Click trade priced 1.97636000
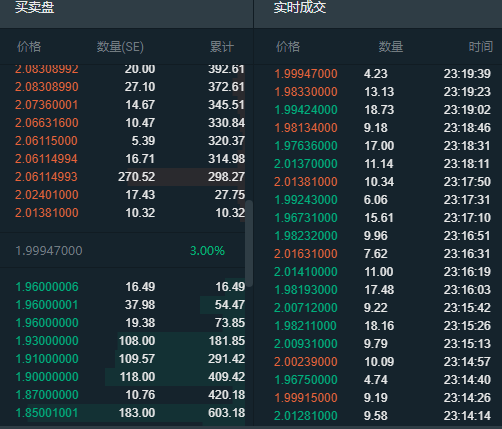Image resolution: width=502 pixels, height=429 pixels. (378, 146)
